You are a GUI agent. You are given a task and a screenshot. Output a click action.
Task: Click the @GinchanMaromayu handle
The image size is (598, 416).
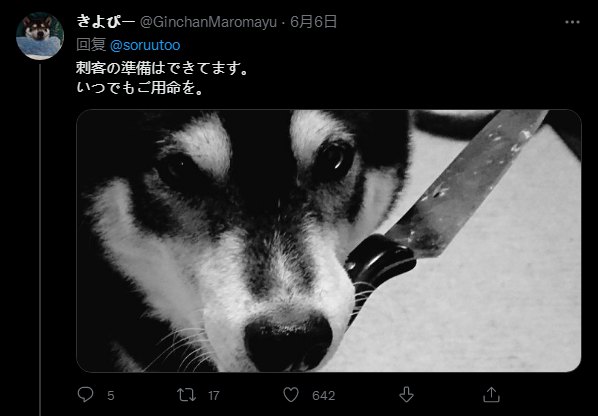click(x=208, y=22)
